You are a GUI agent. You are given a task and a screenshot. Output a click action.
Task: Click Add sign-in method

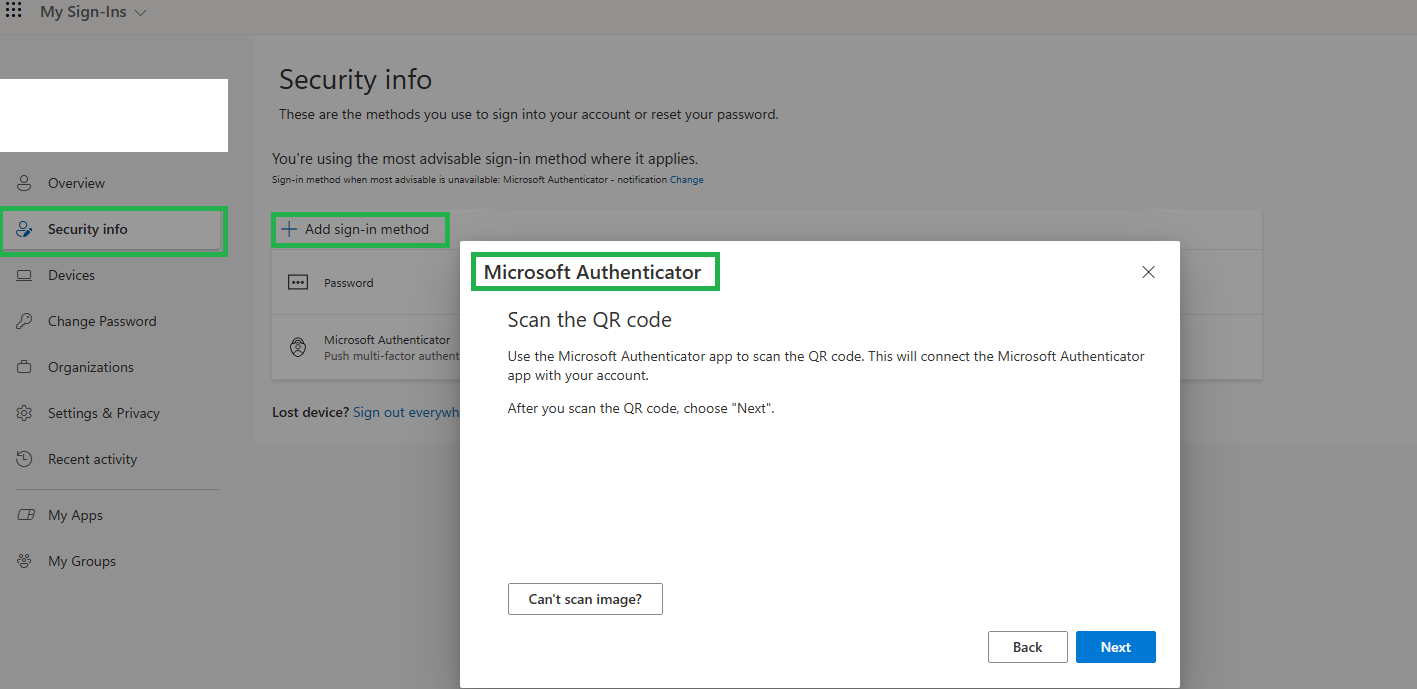(x=355, y=229)
